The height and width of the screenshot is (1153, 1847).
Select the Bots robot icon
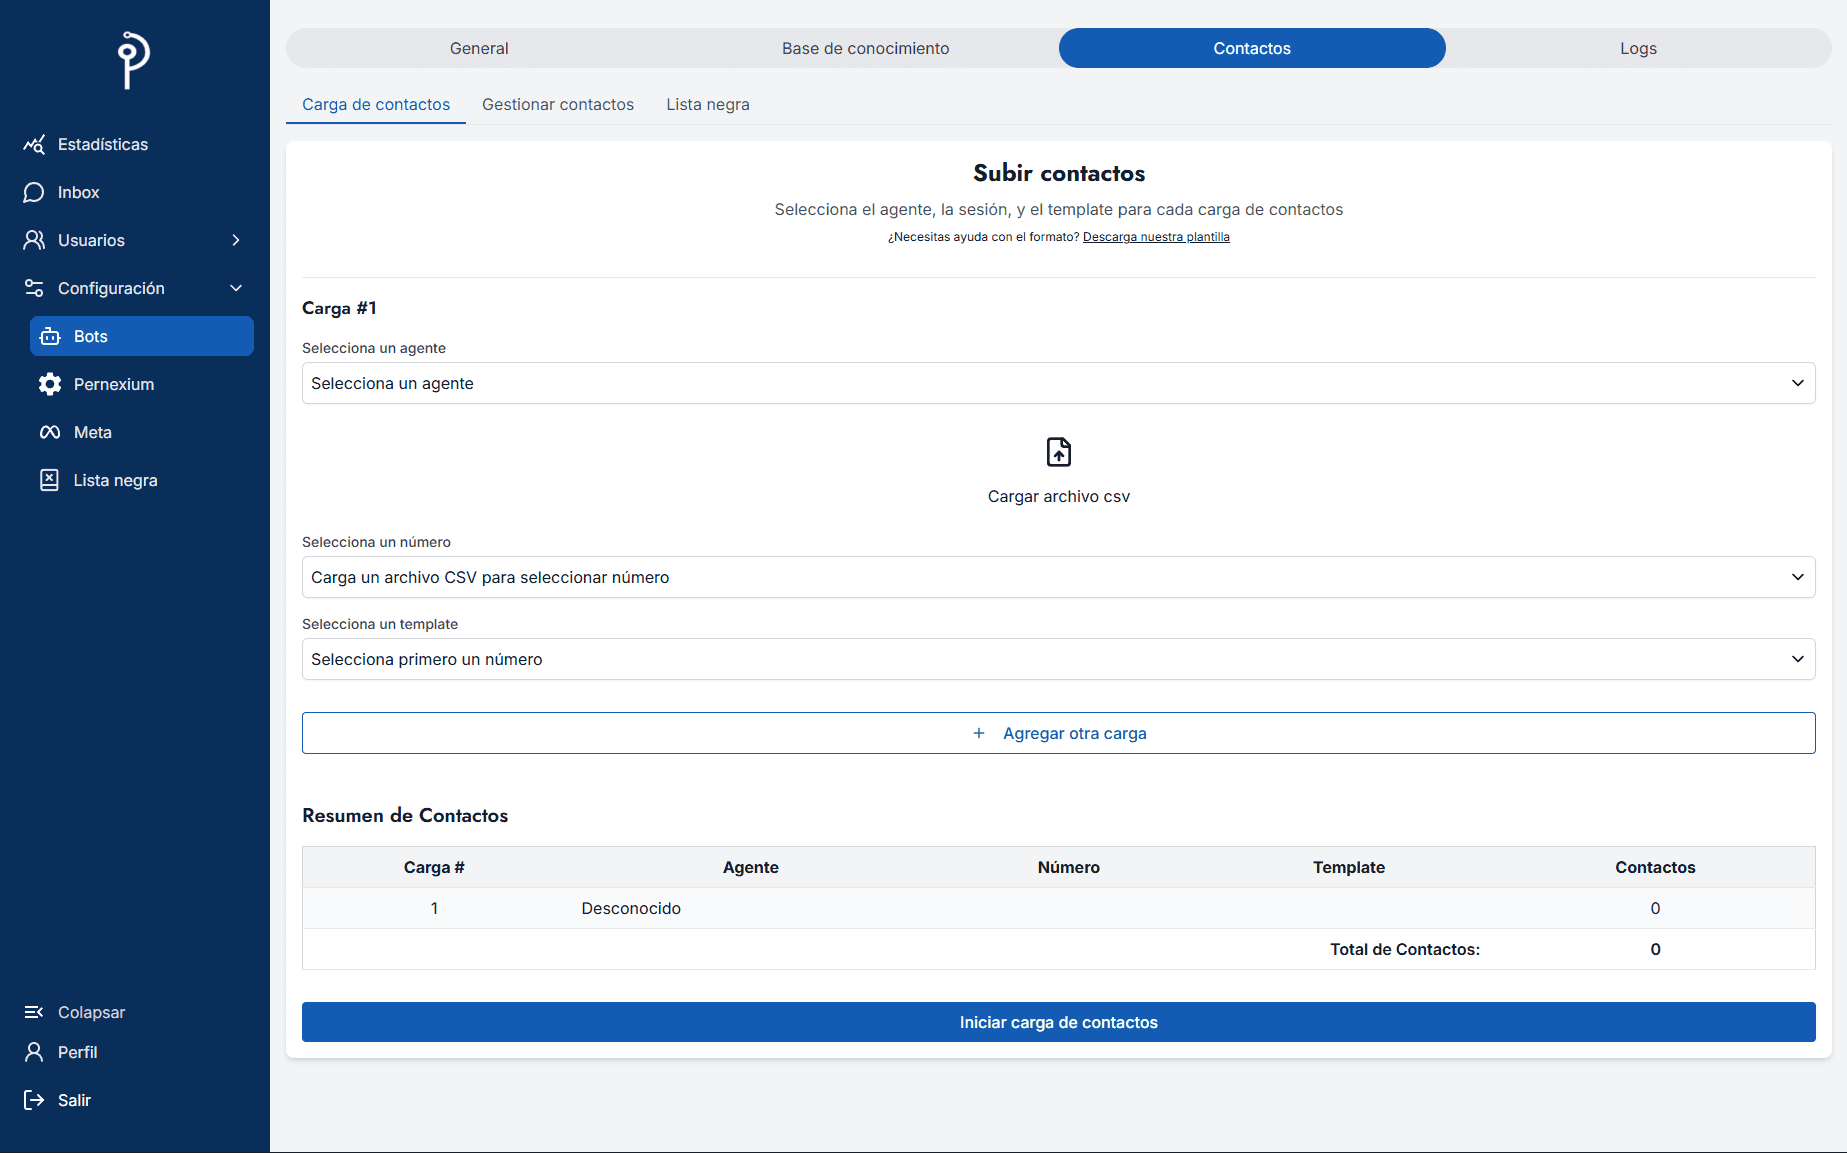50,337
